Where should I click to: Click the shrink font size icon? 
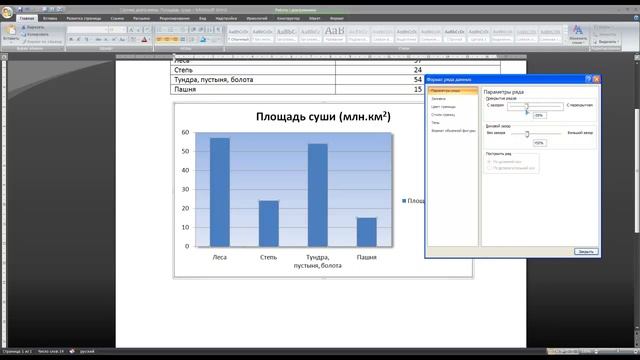coord(138,30)
